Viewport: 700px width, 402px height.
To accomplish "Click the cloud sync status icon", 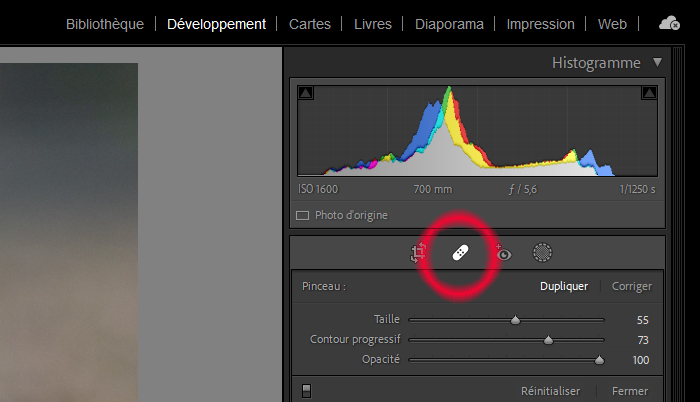I will 670,23.
